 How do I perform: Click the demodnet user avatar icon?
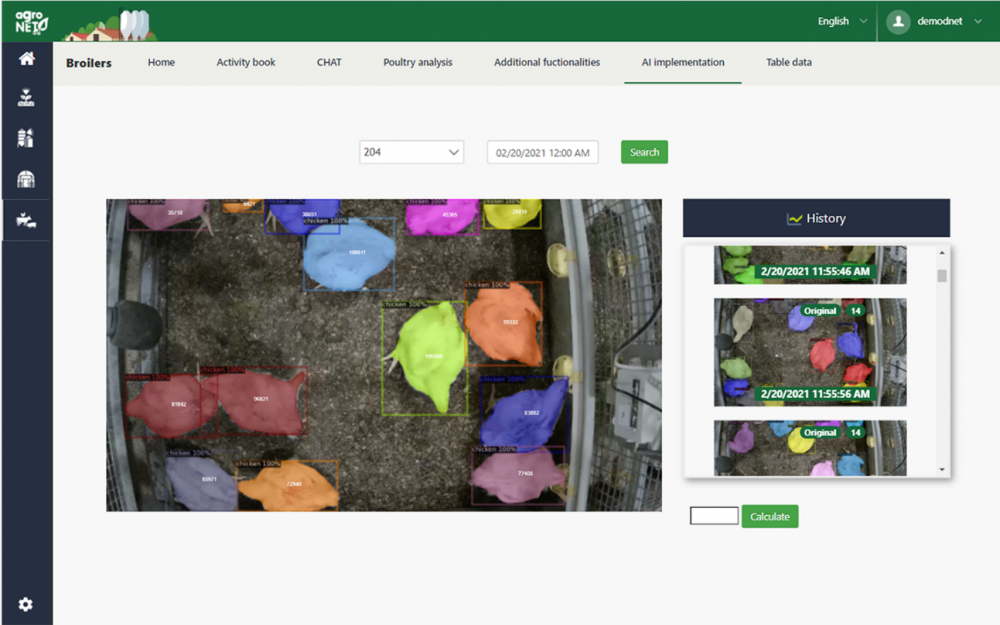(x=899, y=21)
